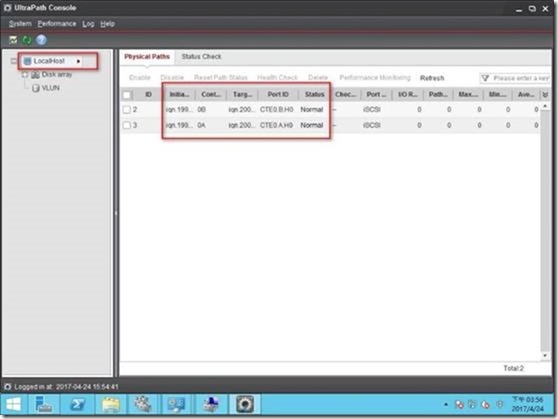Click the keyword filter input field
The width and height of the screenshot is (558, 419).
(515, 78)
